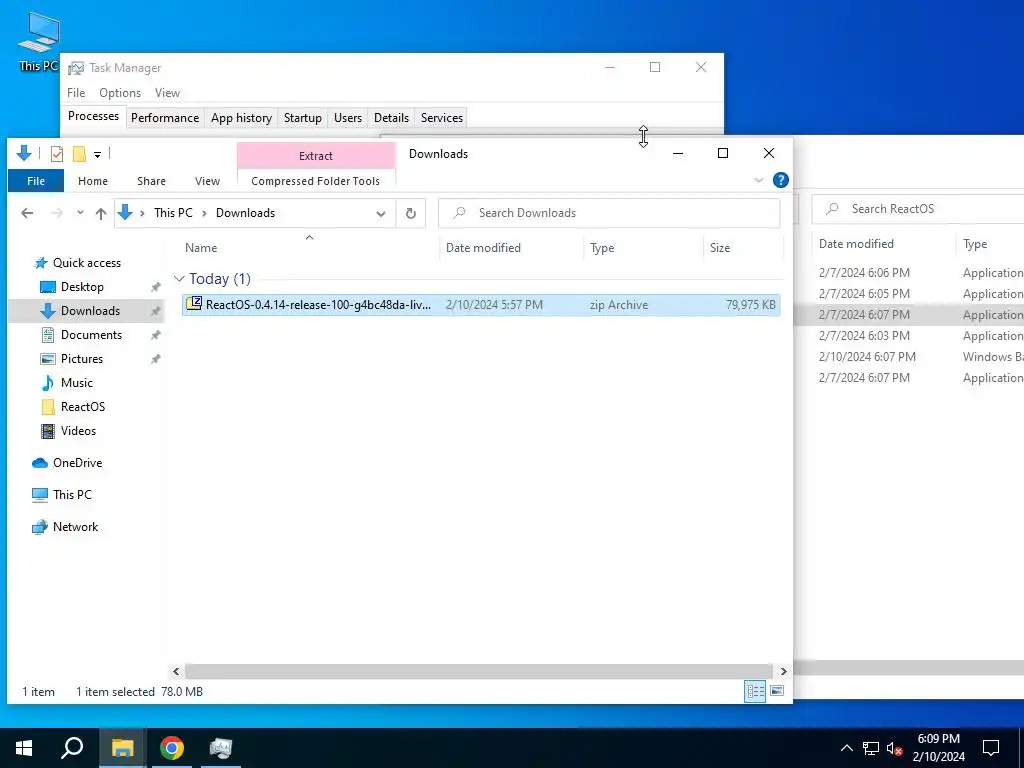Click the Search ReactOS box
1024x768 pixels.
point(918,209)
